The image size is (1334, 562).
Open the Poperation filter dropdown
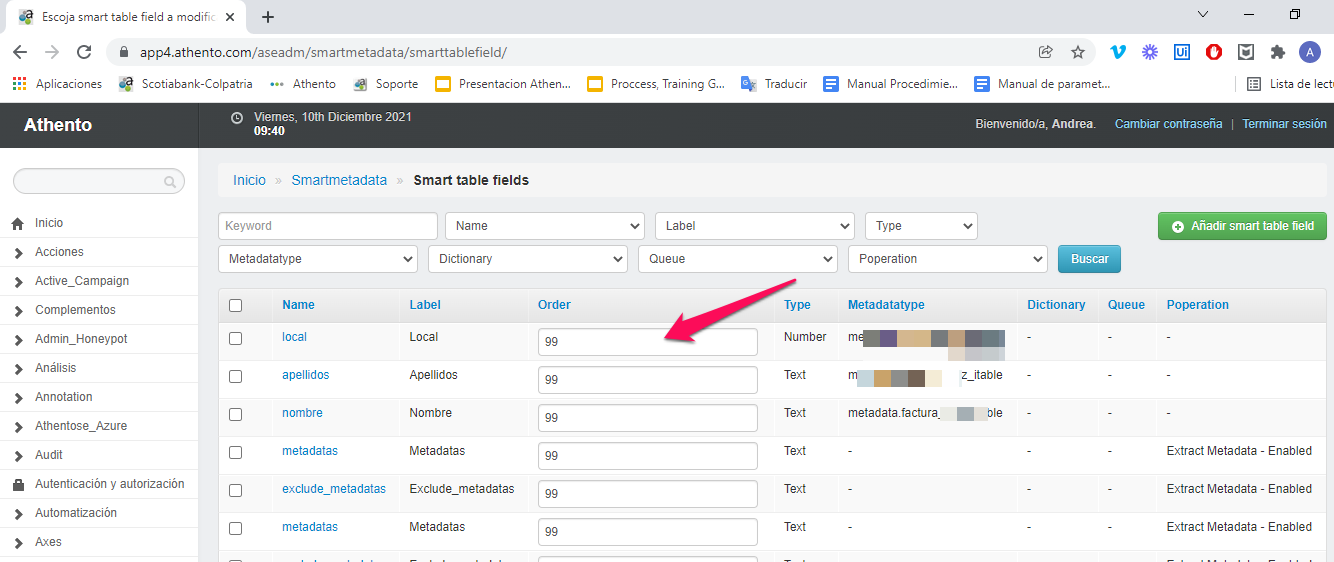pyautogui.click(x=947, y=259)
